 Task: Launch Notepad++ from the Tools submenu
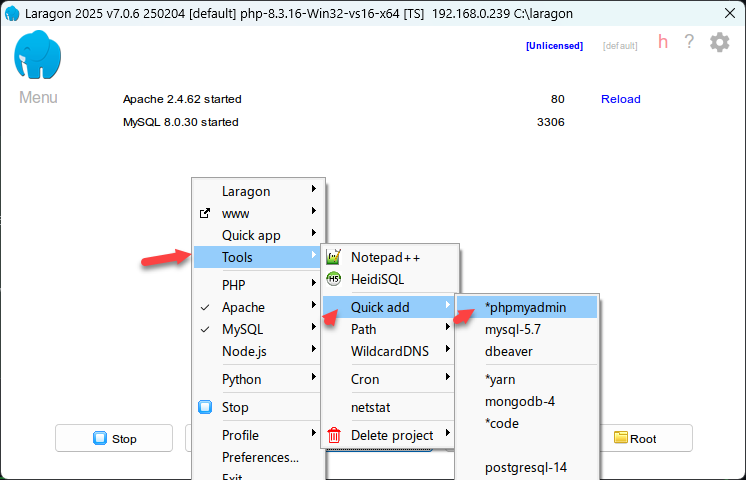(385, 257)
